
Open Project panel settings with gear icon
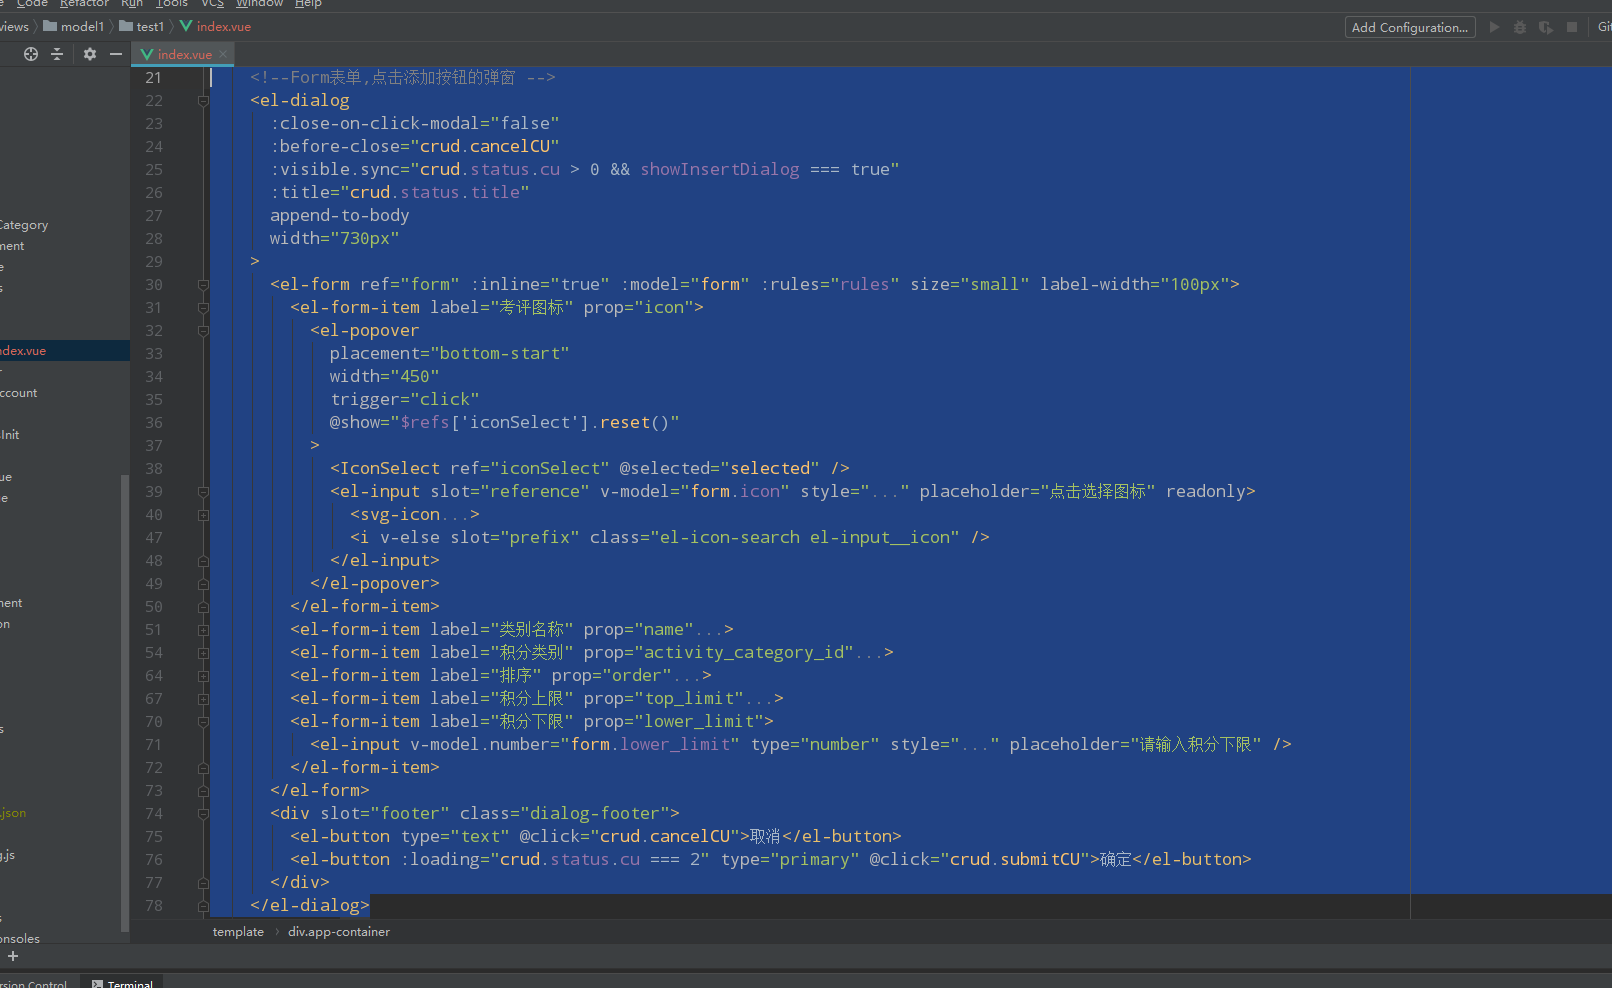(x=90, y=54)
